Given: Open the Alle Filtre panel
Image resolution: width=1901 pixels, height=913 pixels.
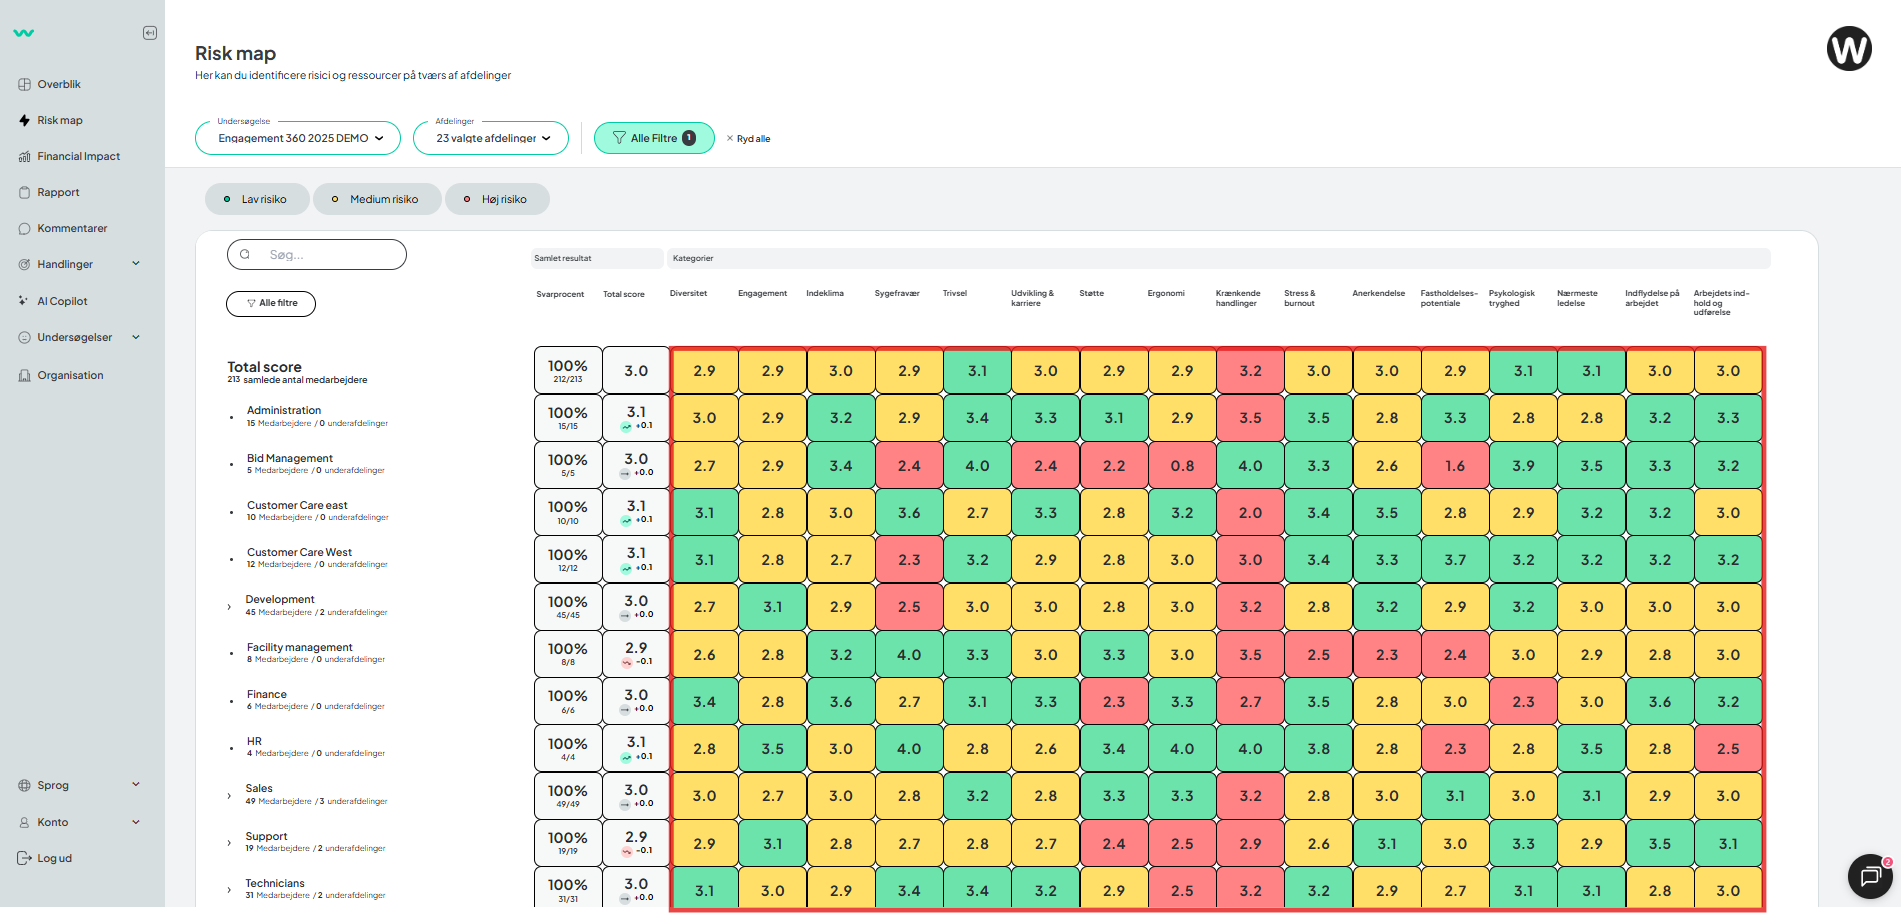Looking at the screenshot, I should tap(654, 138).
